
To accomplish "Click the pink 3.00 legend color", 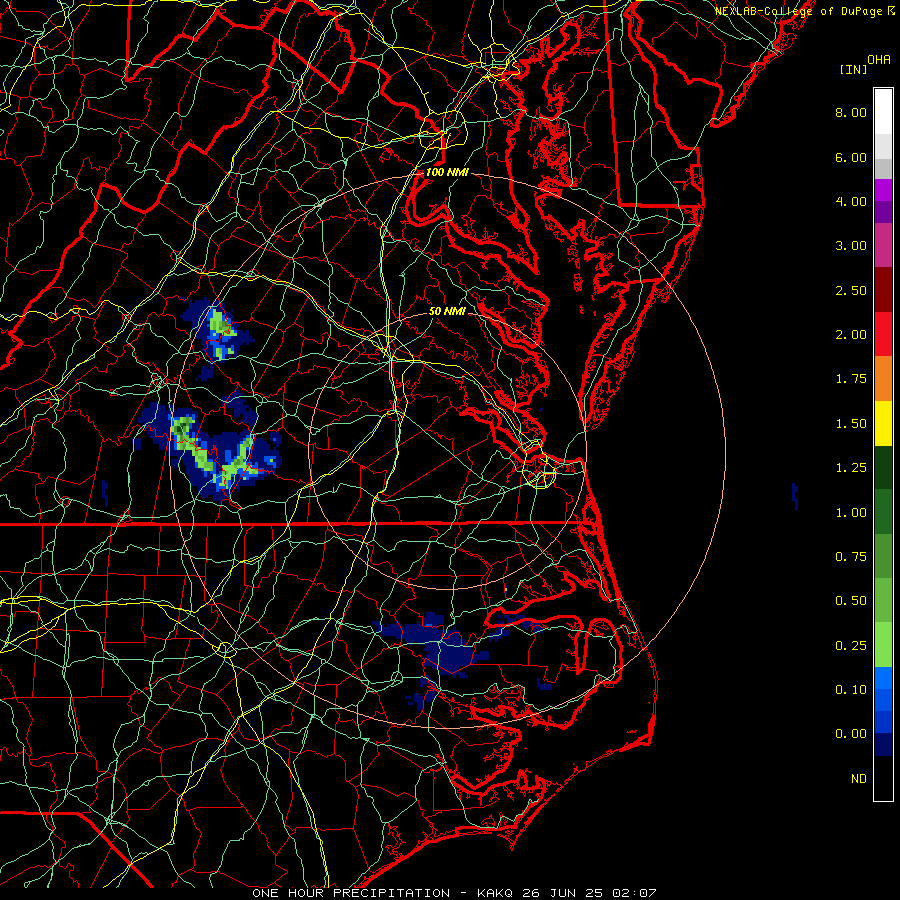I will (x=883, y=245).
